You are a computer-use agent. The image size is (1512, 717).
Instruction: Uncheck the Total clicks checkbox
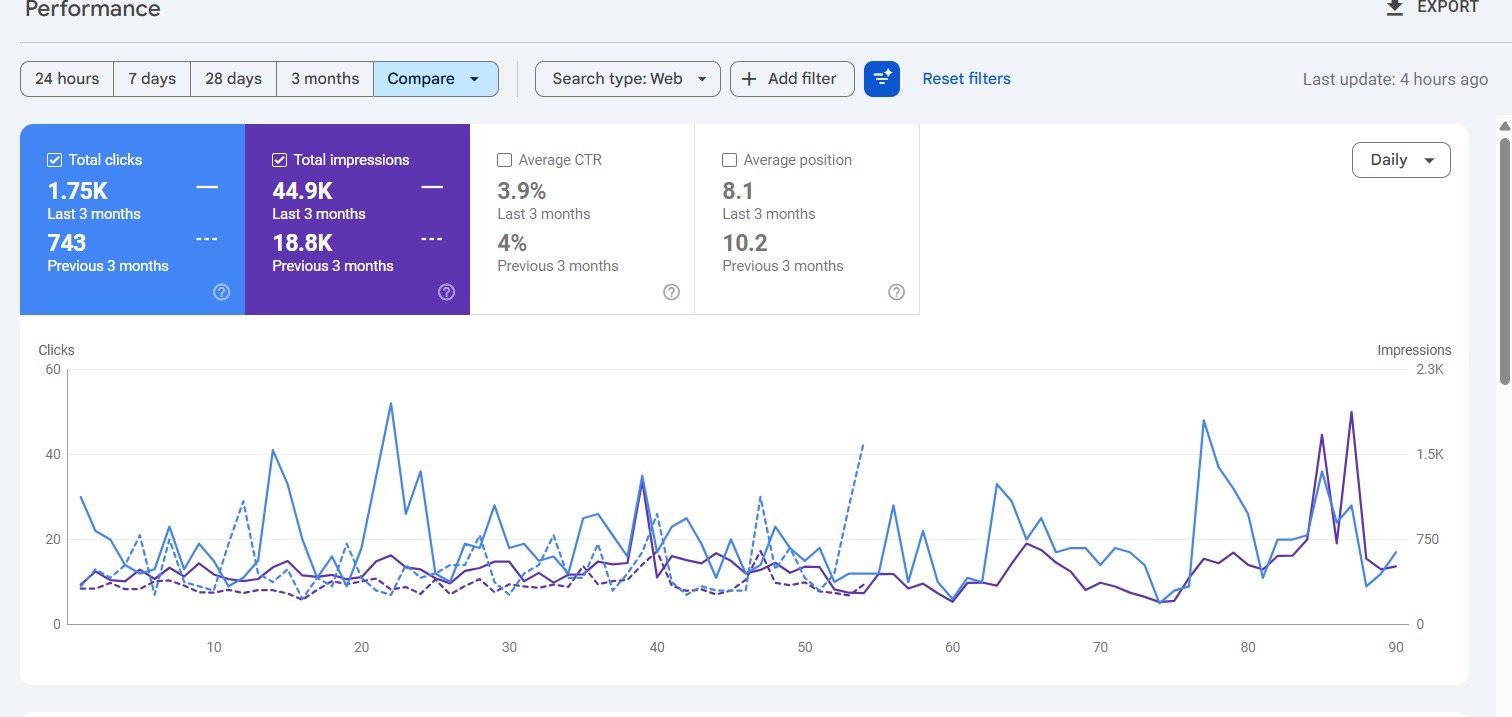(55, 160)
